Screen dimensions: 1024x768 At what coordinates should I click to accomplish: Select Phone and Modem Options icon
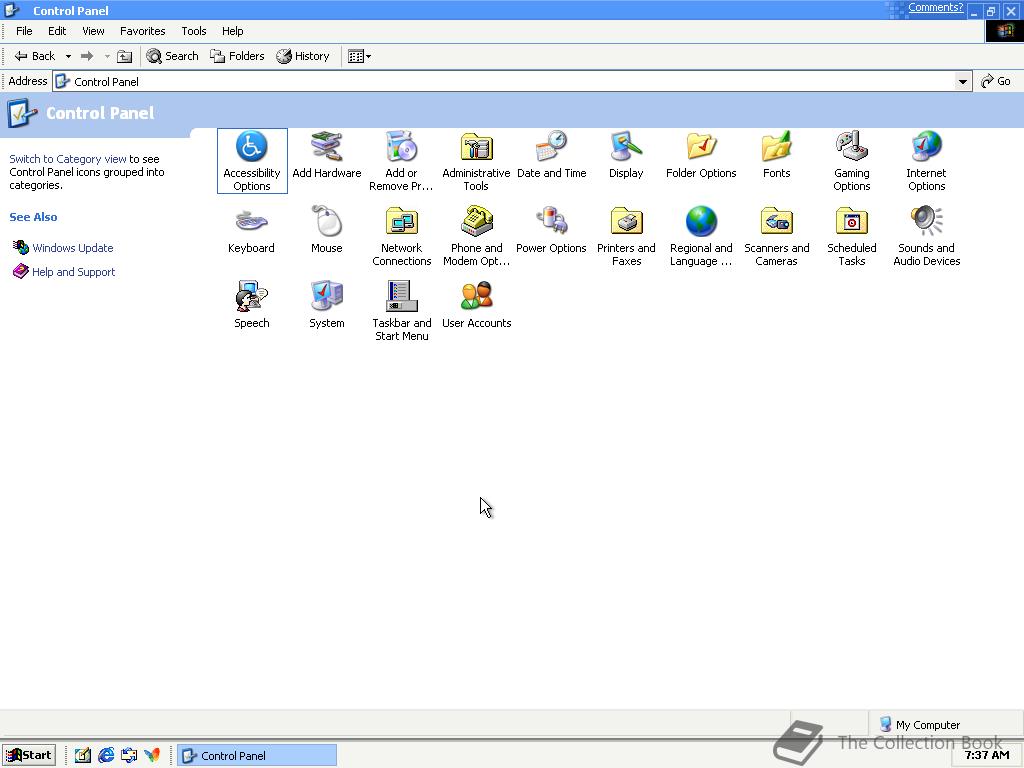pos(476,236)
